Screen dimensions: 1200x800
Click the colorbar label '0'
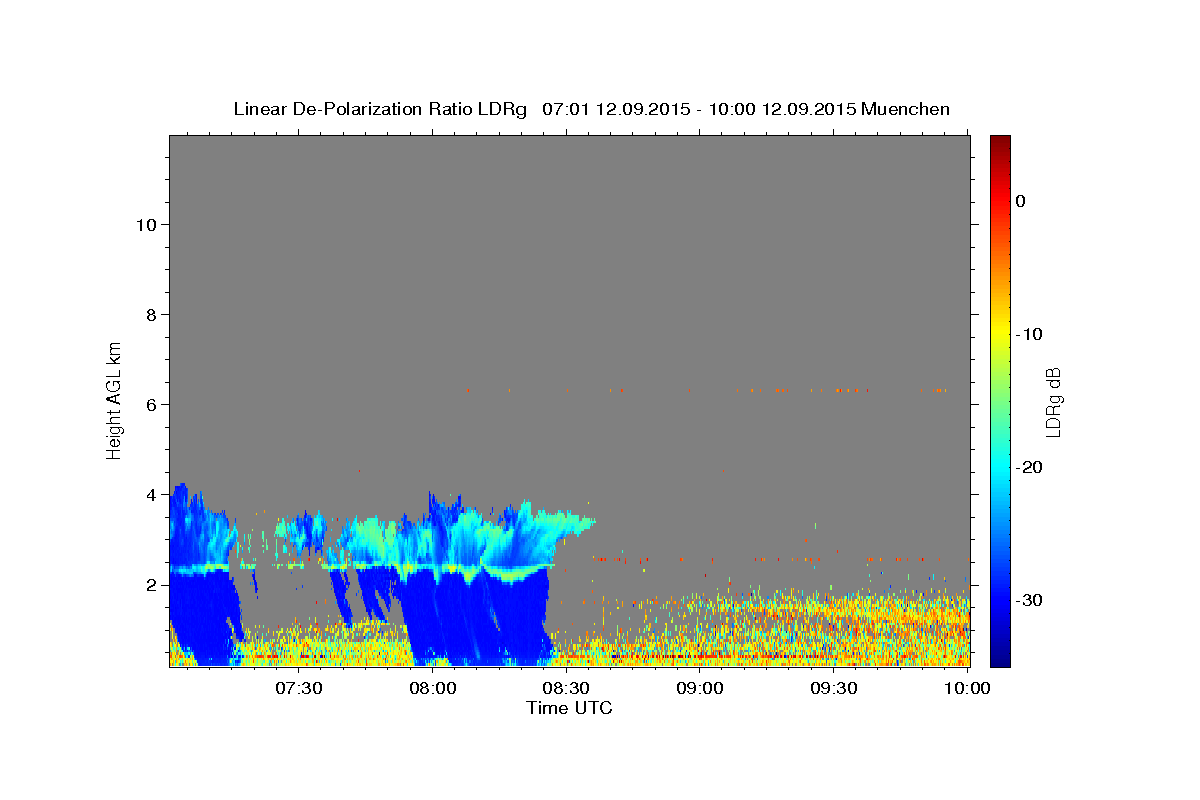(x=1021, y=201)
